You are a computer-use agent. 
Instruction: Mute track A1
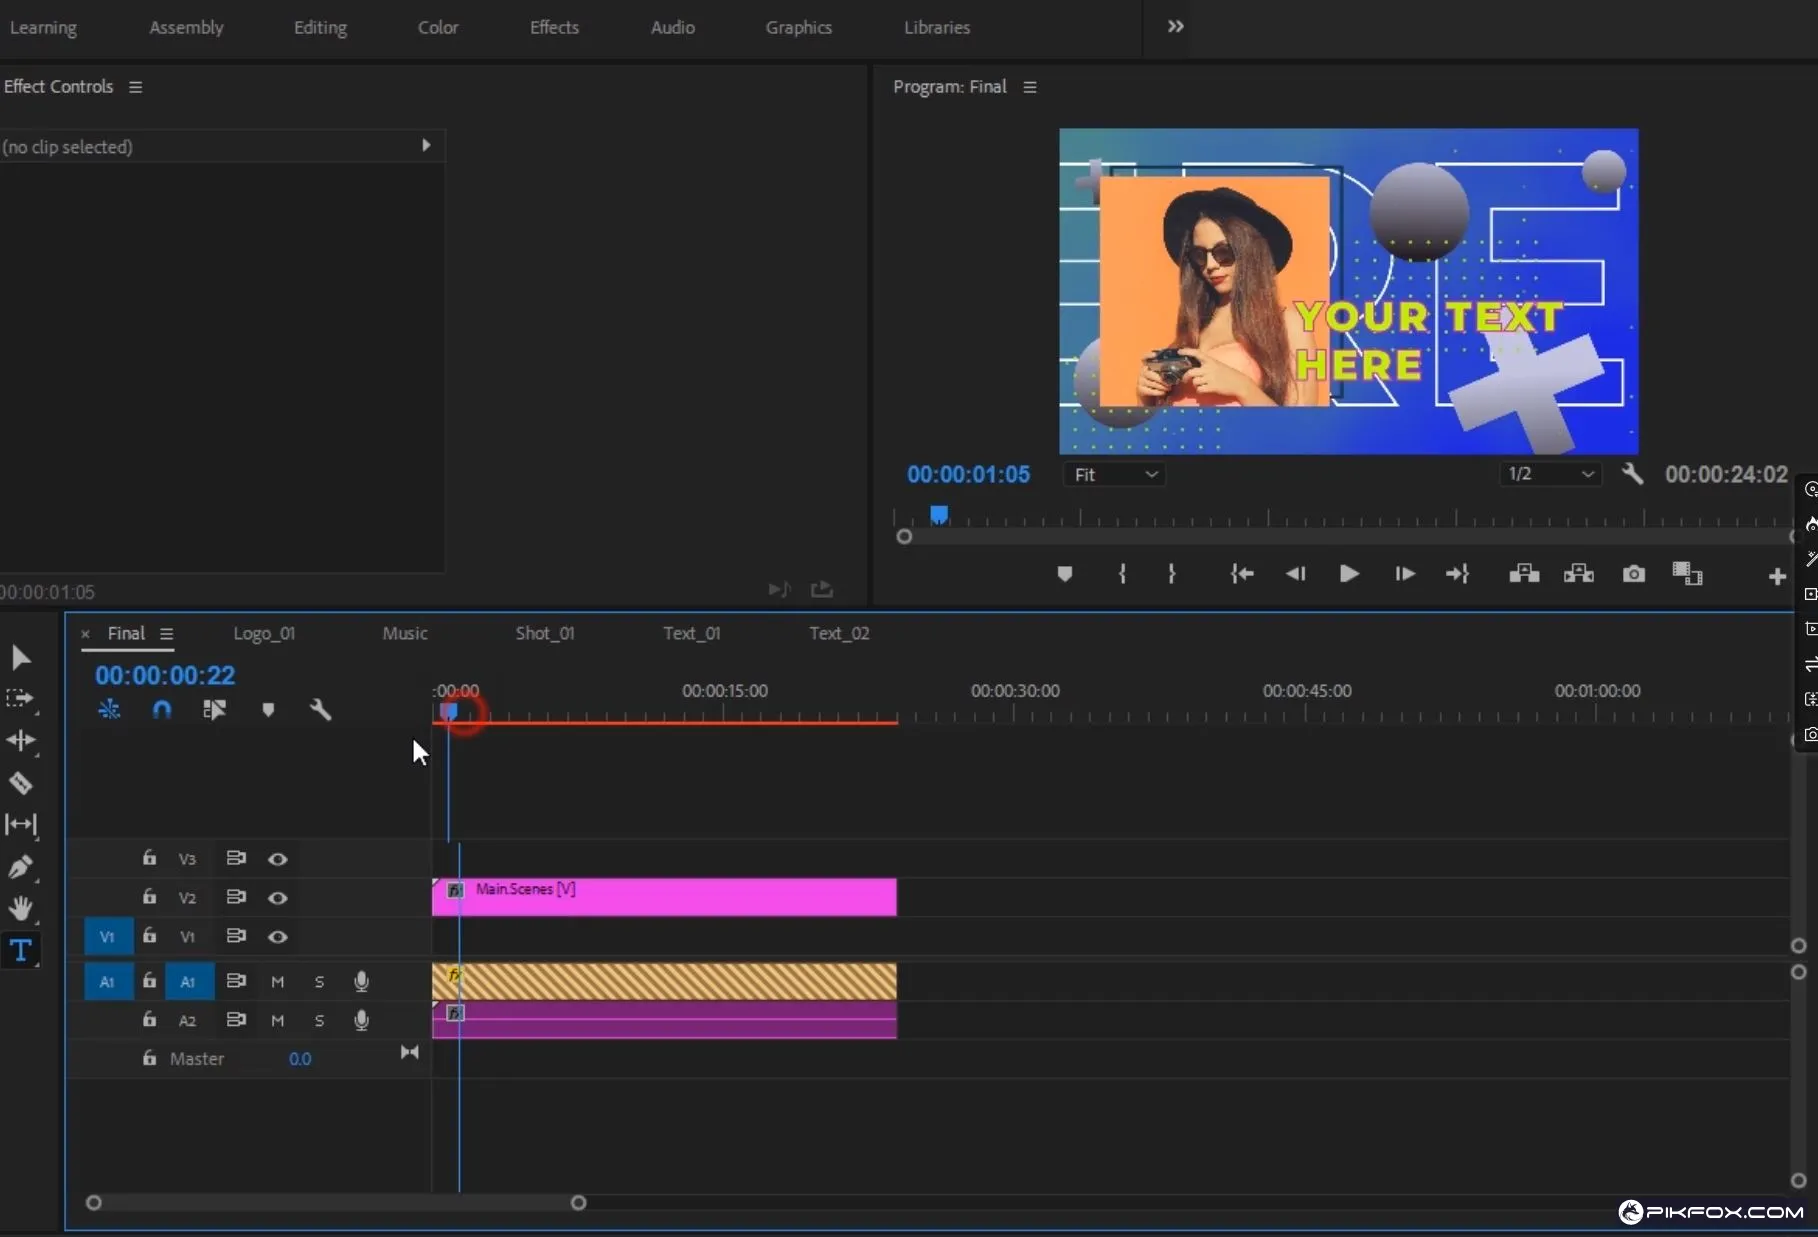coord(278,982)
